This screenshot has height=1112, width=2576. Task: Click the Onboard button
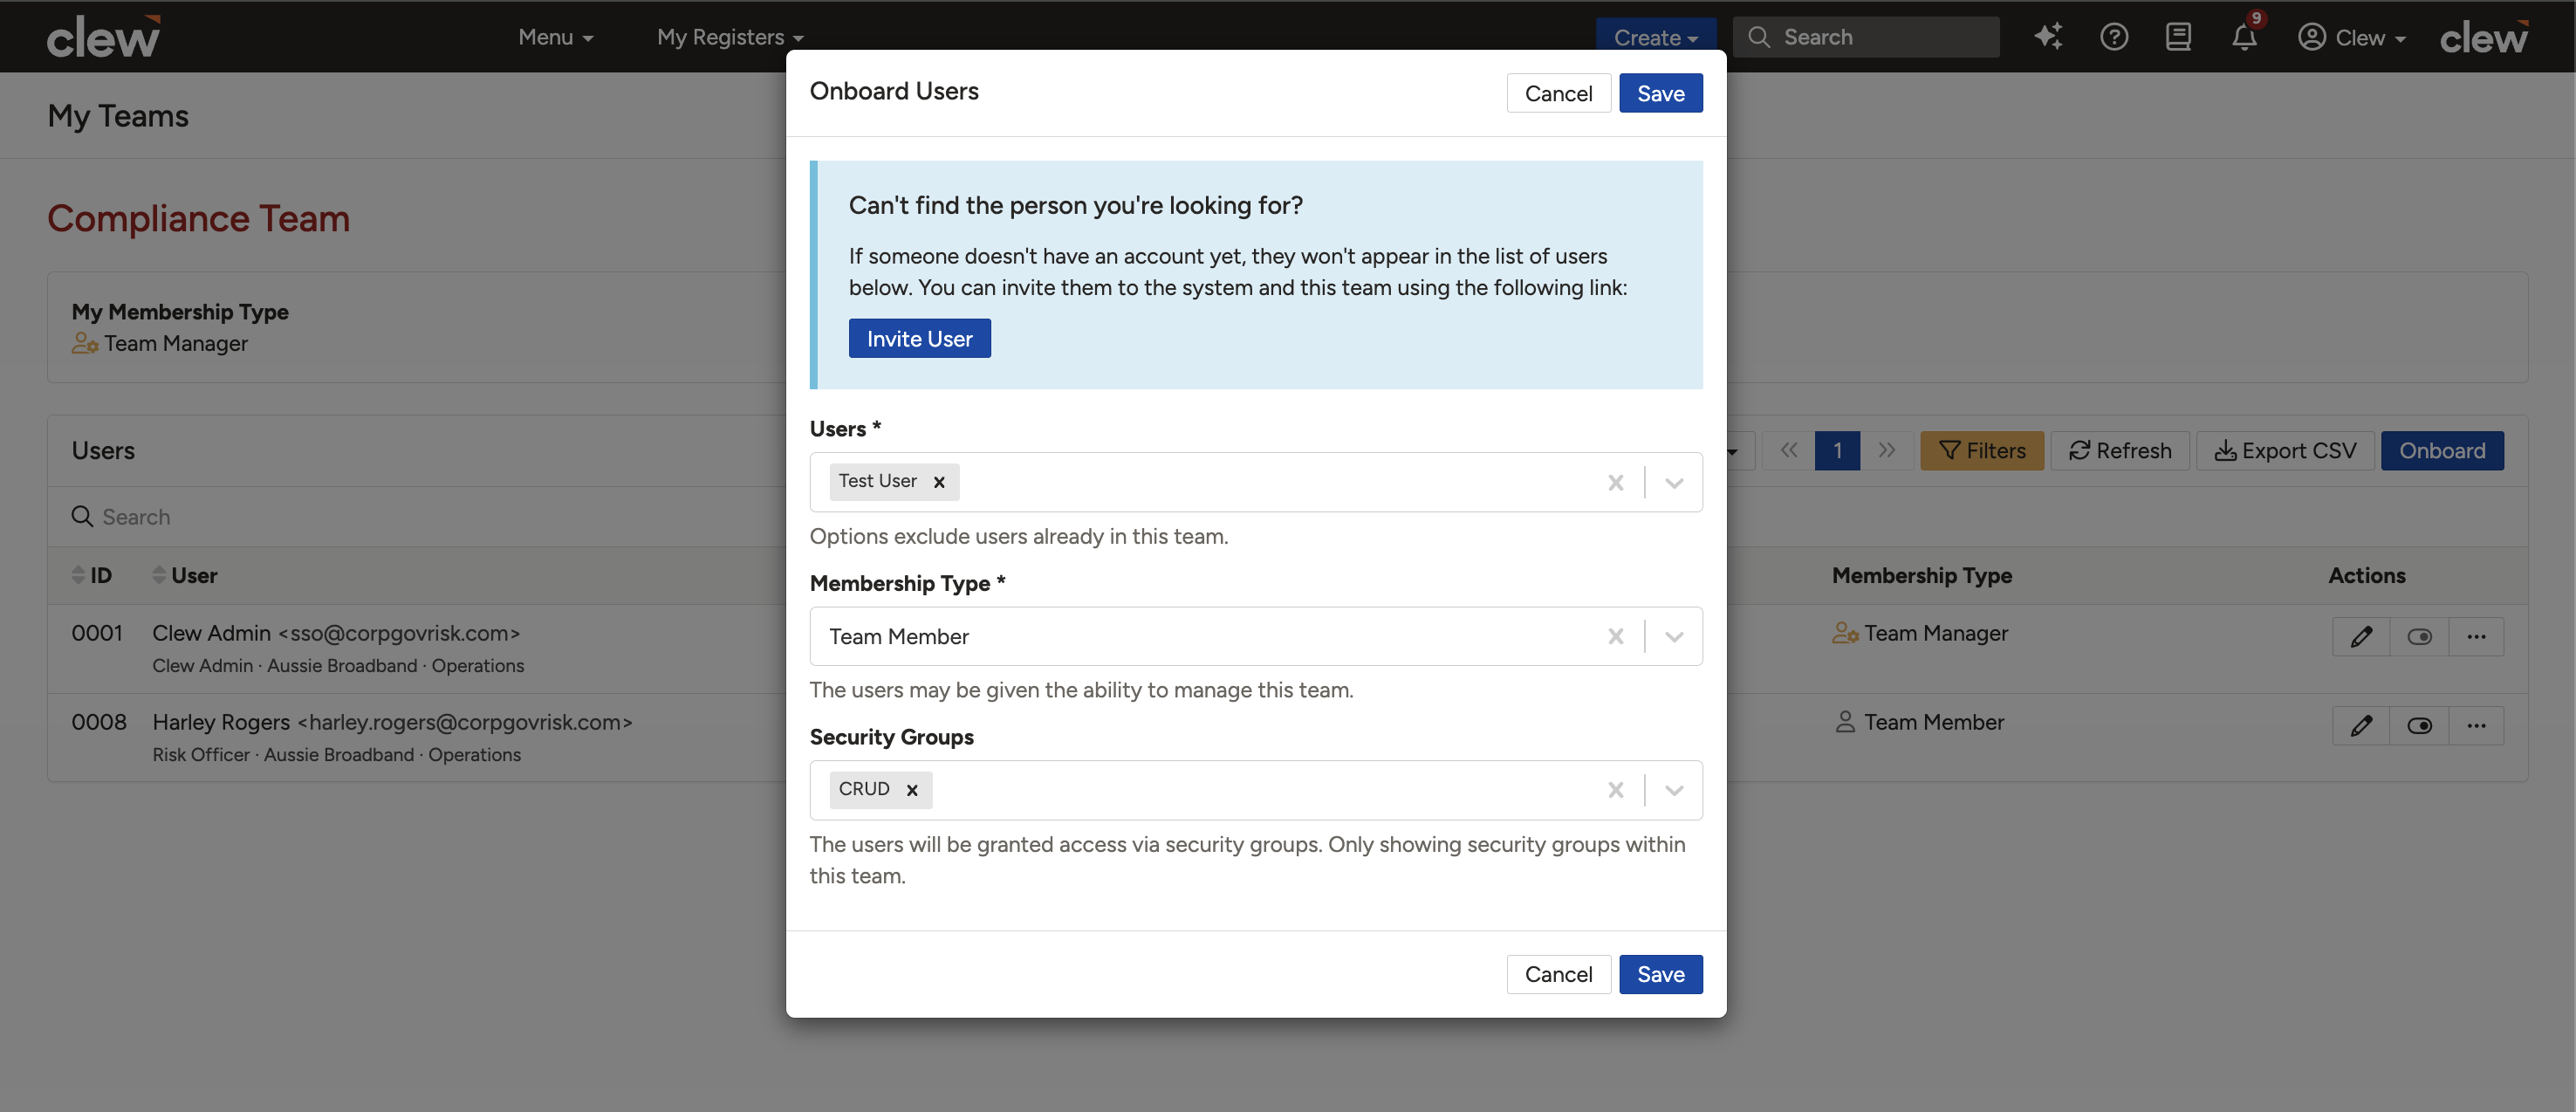[2442, 451]
